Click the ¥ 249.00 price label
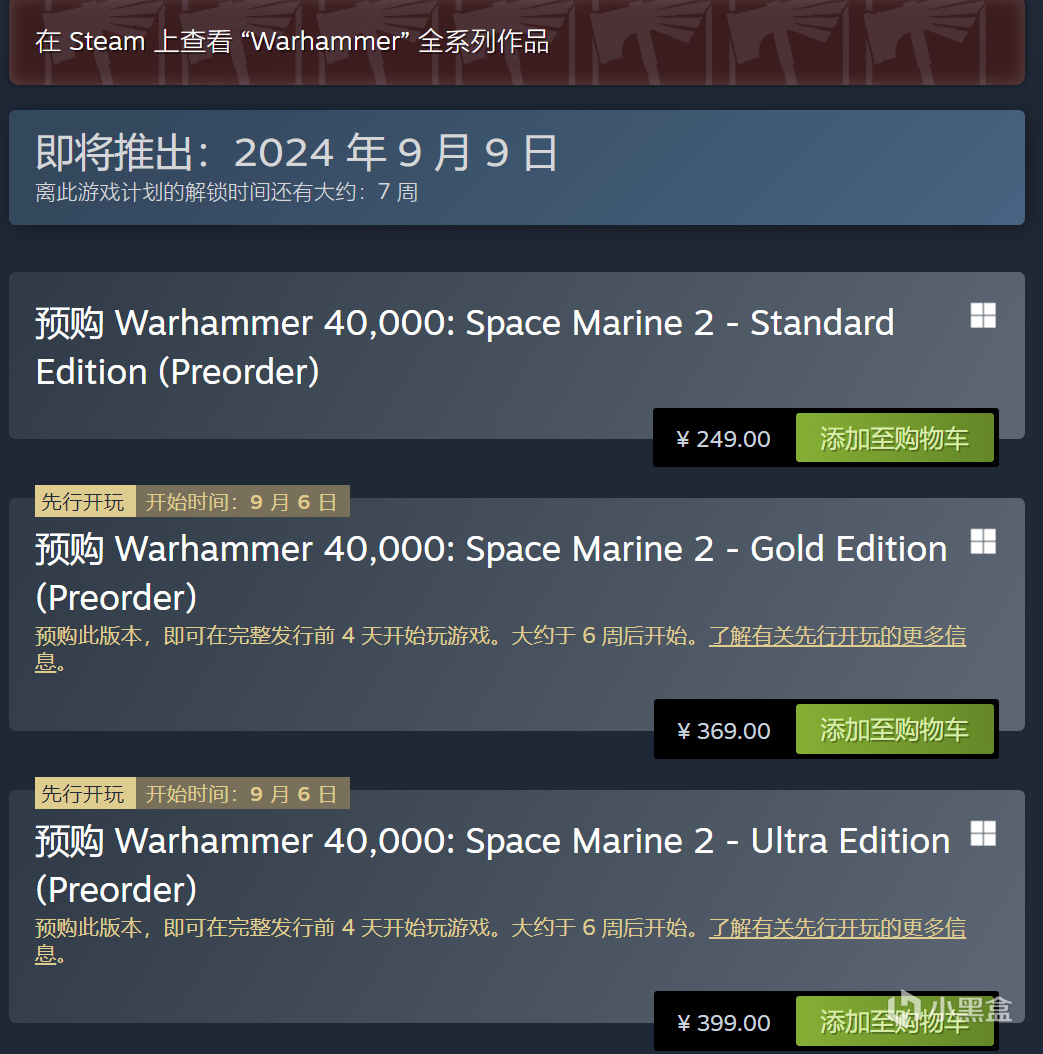The width and height of the screenshot is (1043, 1054). [x=723, y=439]
